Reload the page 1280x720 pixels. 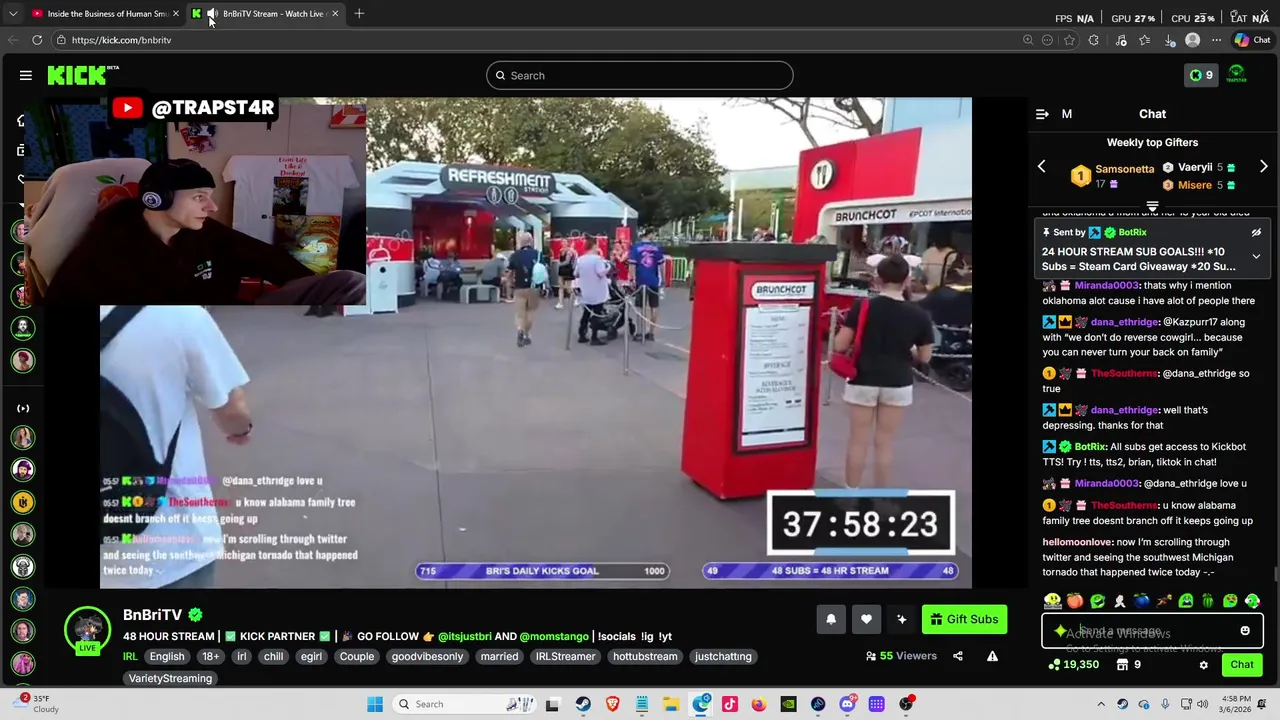37,40
